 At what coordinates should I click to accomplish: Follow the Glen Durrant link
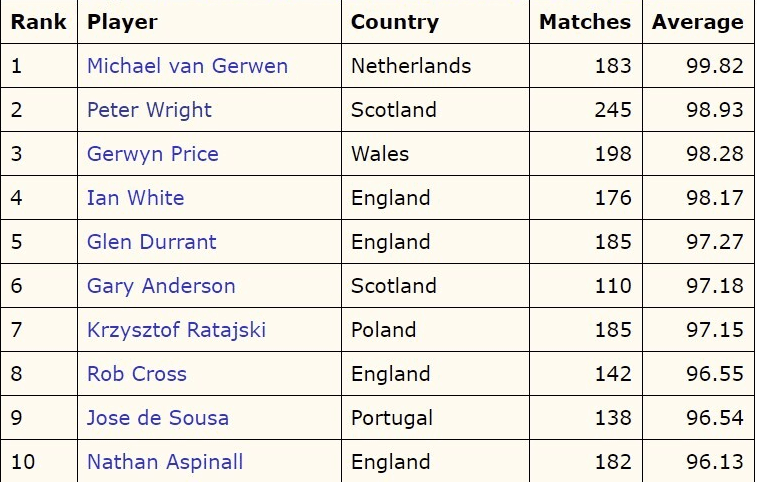click(151, 242)
